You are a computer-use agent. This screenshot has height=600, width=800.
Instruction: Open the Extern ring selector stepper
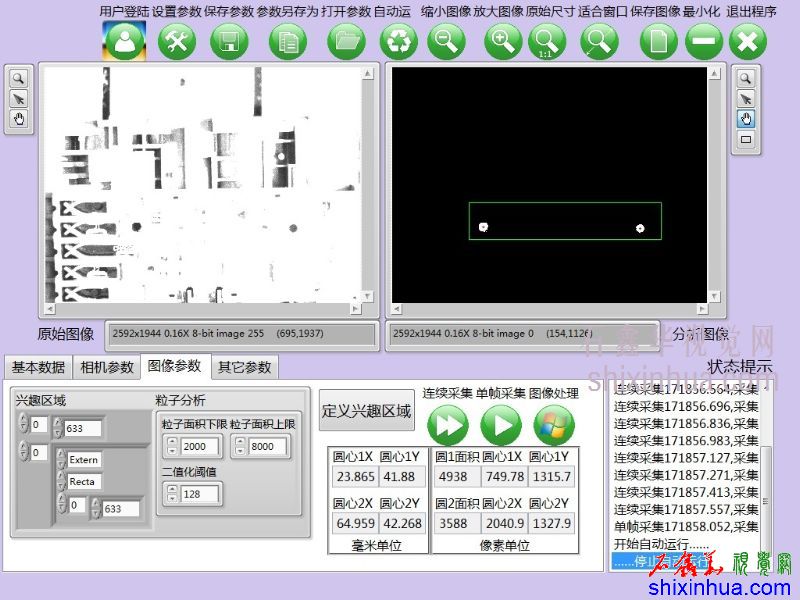[x=61, y=459]
